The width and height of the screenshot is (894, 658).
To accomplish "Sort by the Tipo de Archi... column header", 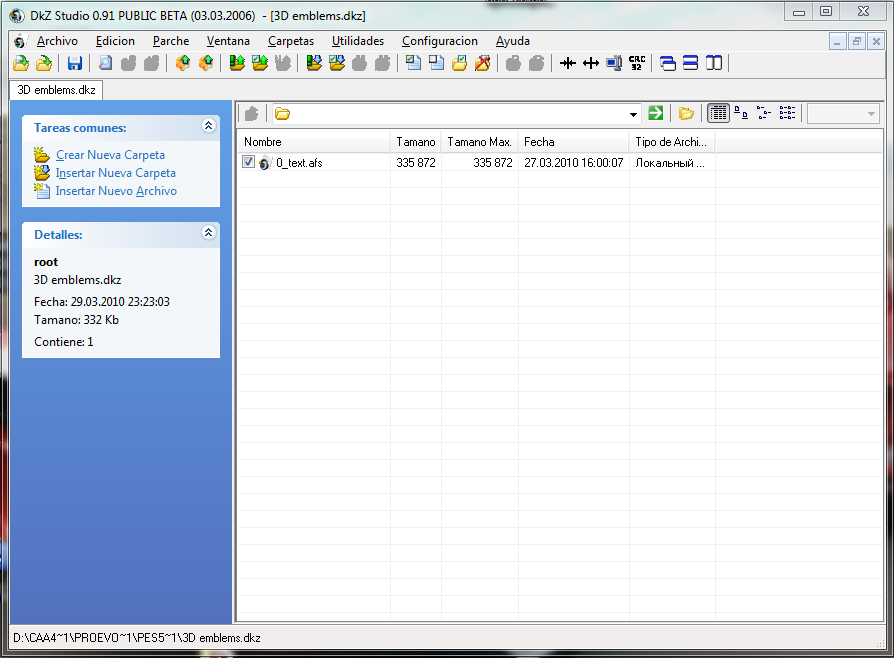I will tap(672, 141).
